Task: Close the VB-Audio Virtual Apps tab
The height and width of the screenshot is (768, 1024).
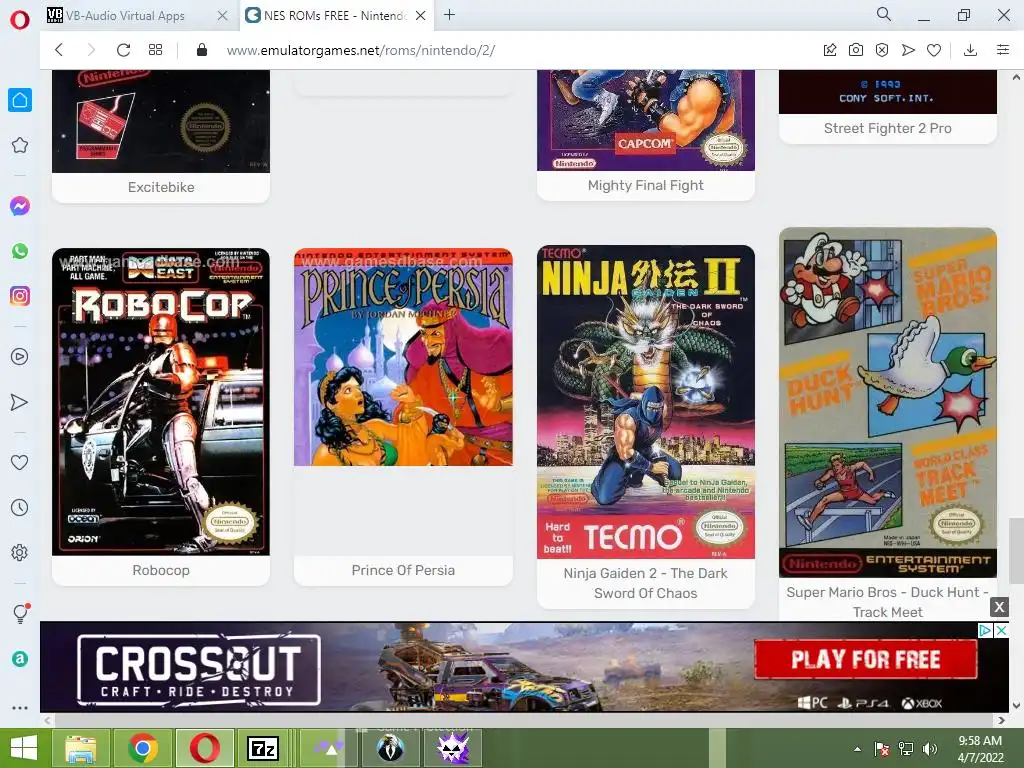Action: 223,15
